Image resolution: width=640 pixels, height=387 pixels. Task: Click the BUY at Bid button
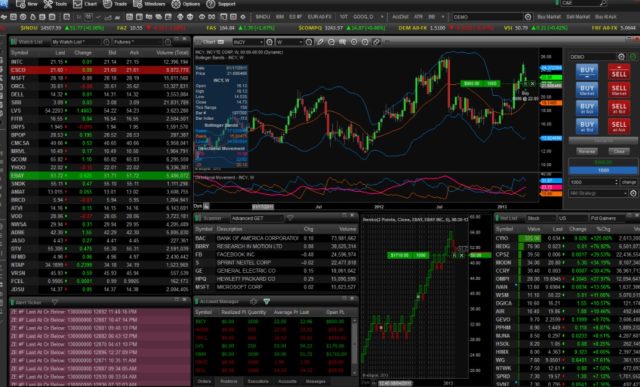click(x=587, y=126)
